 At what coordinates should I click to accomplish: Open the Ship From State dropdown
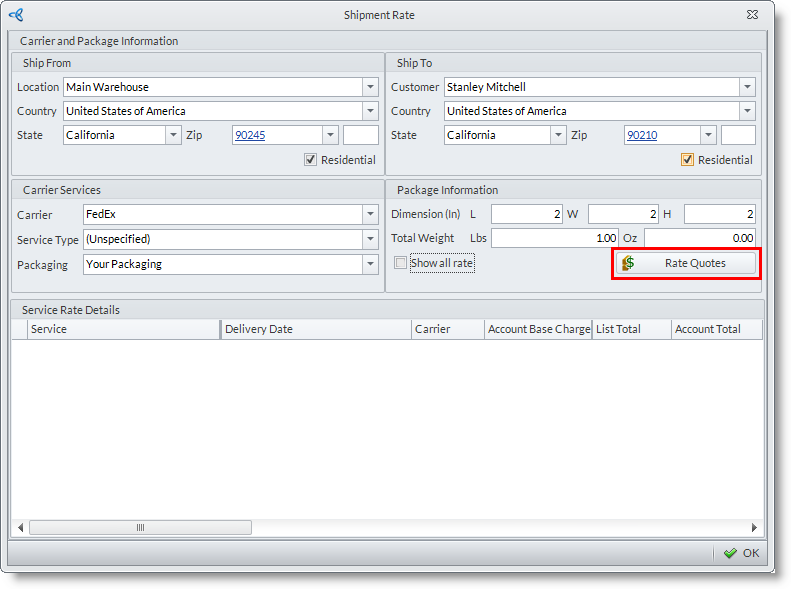click(173, 135)
